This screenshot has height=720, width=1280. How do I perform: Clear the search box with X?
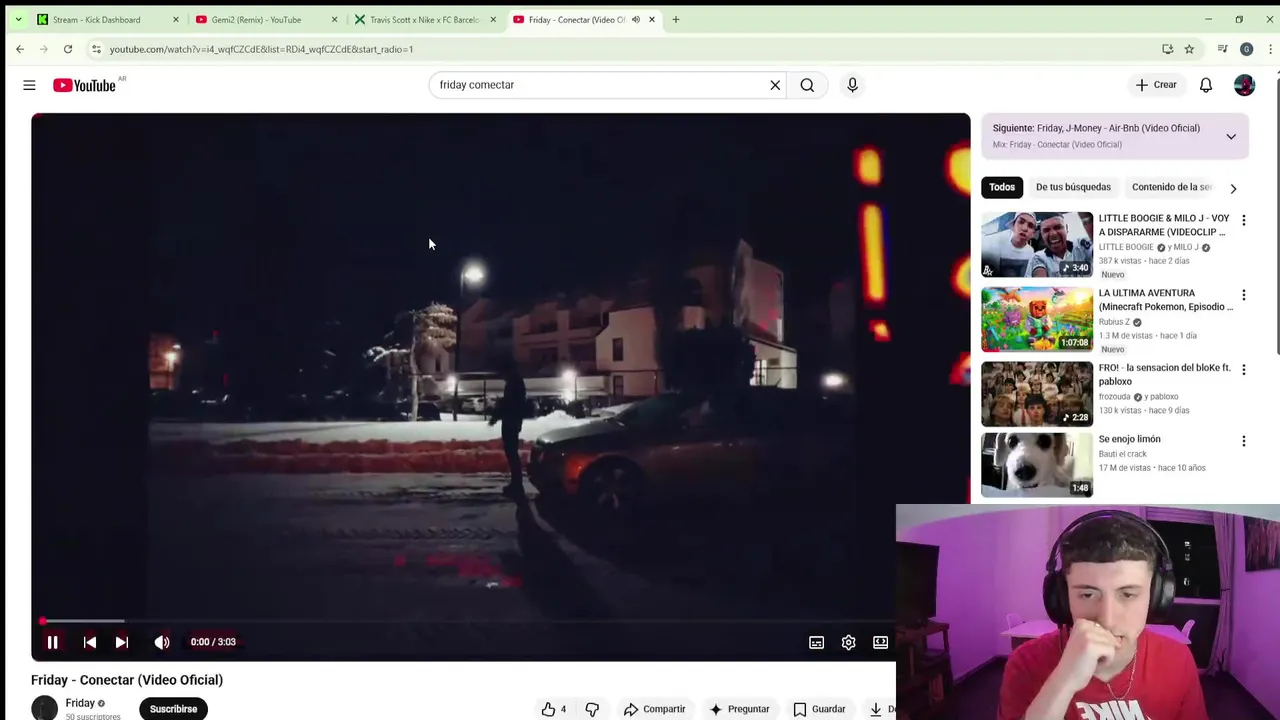tap(775, 85)
